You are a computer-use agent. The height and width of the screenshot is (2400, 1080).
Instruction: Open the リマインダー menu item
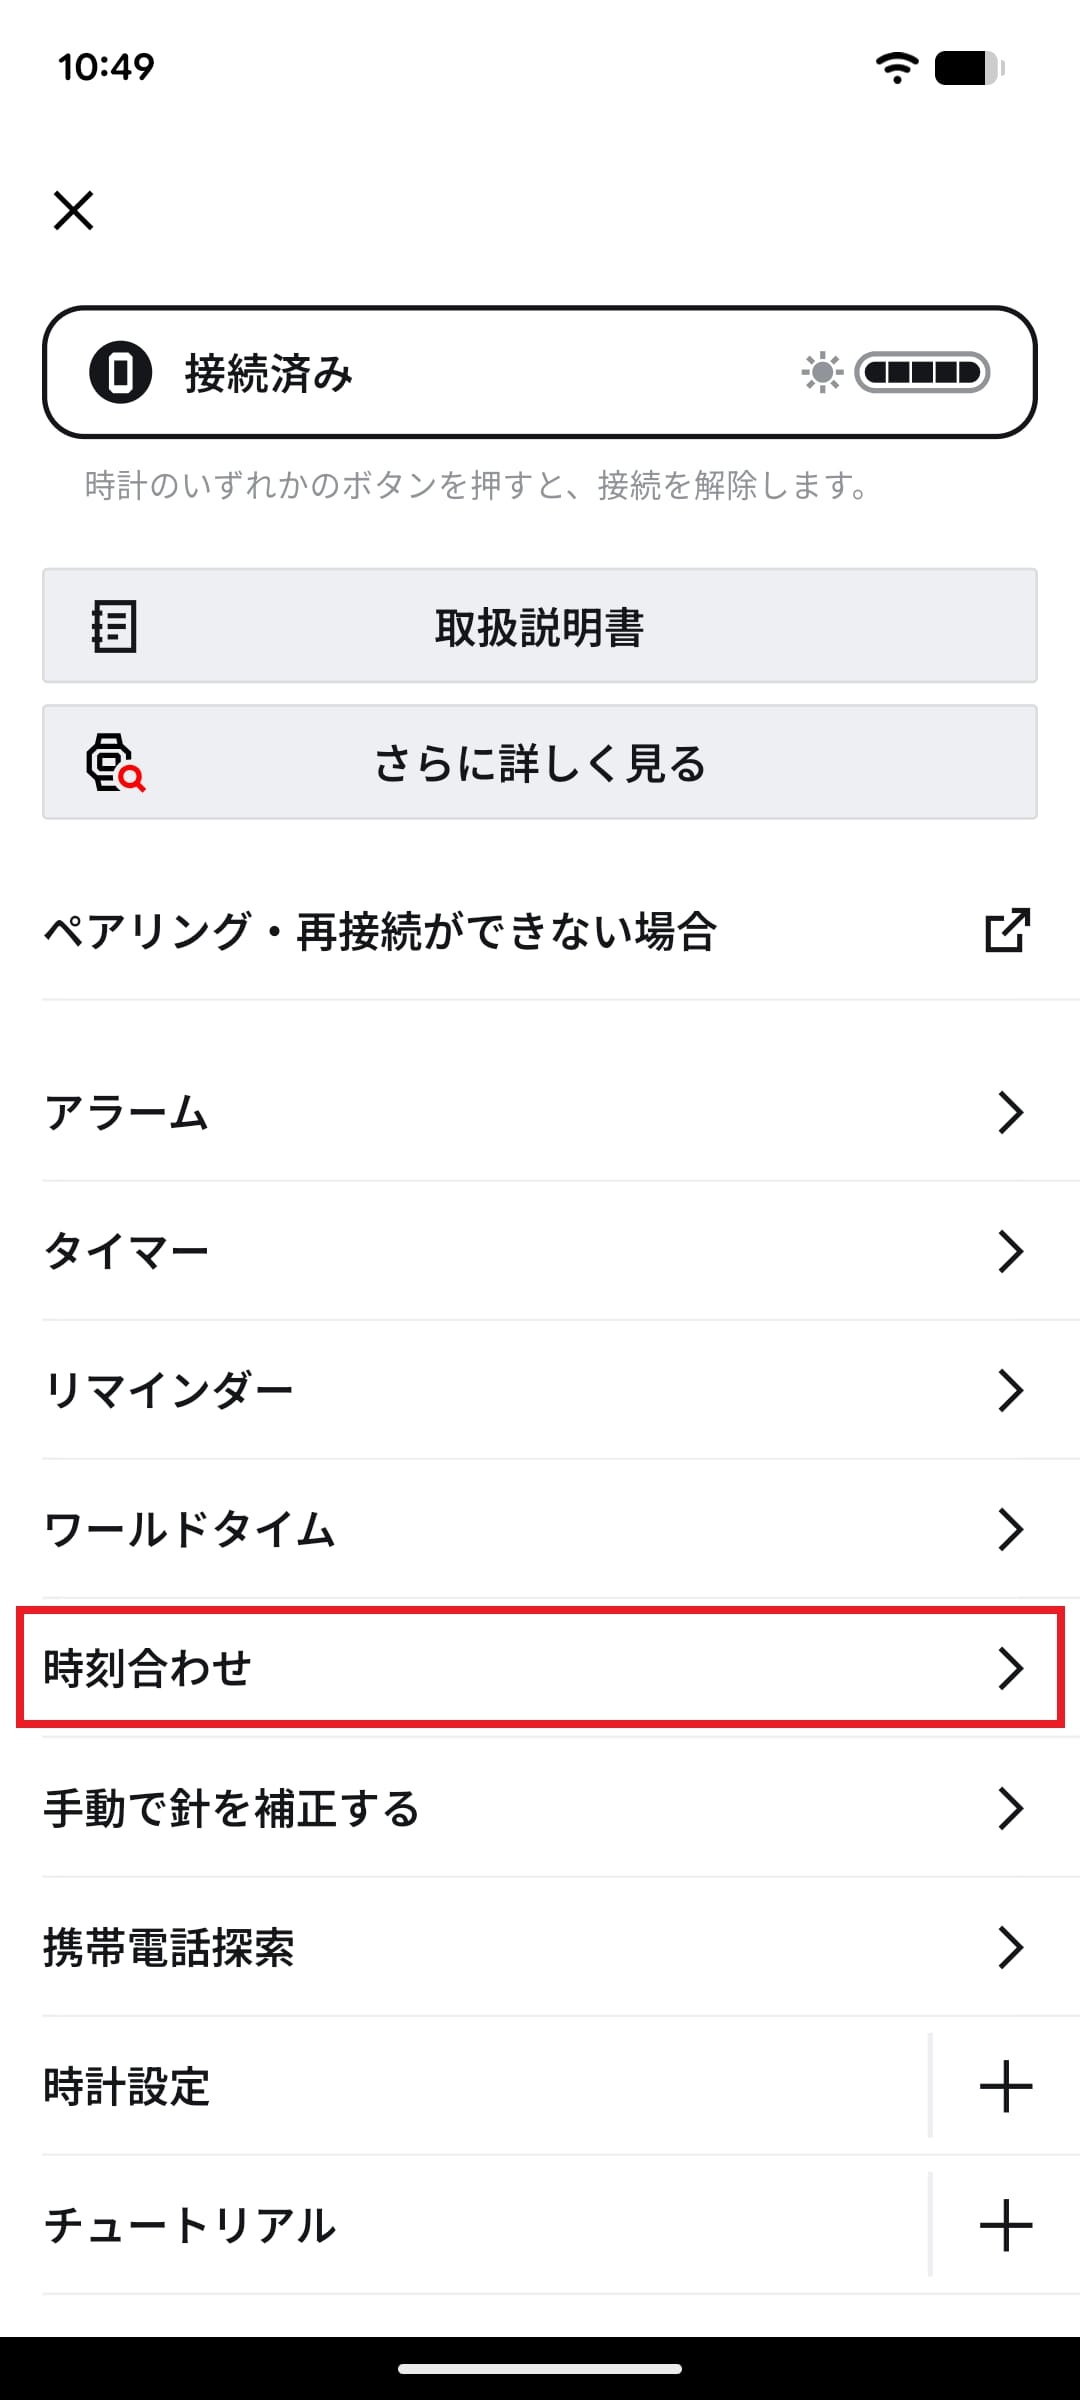point(540,1390)
